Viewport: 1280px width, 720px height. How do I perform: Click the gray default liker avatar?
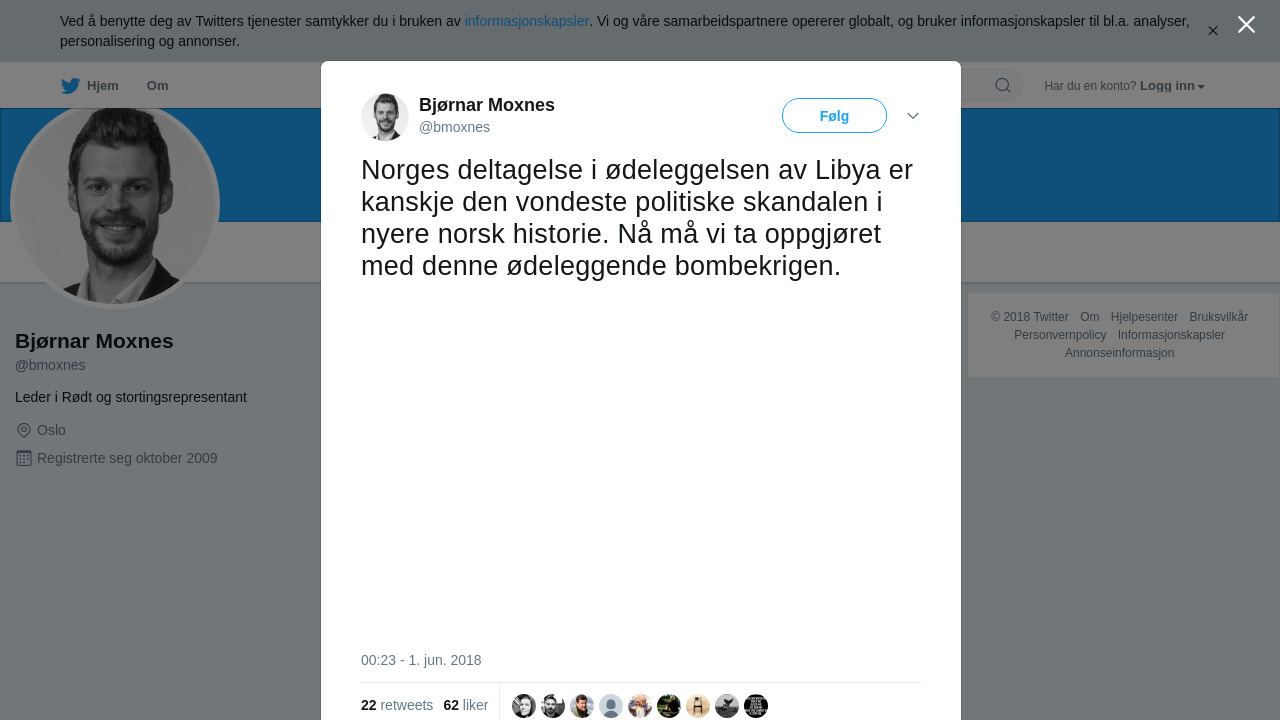coord(611,706)
